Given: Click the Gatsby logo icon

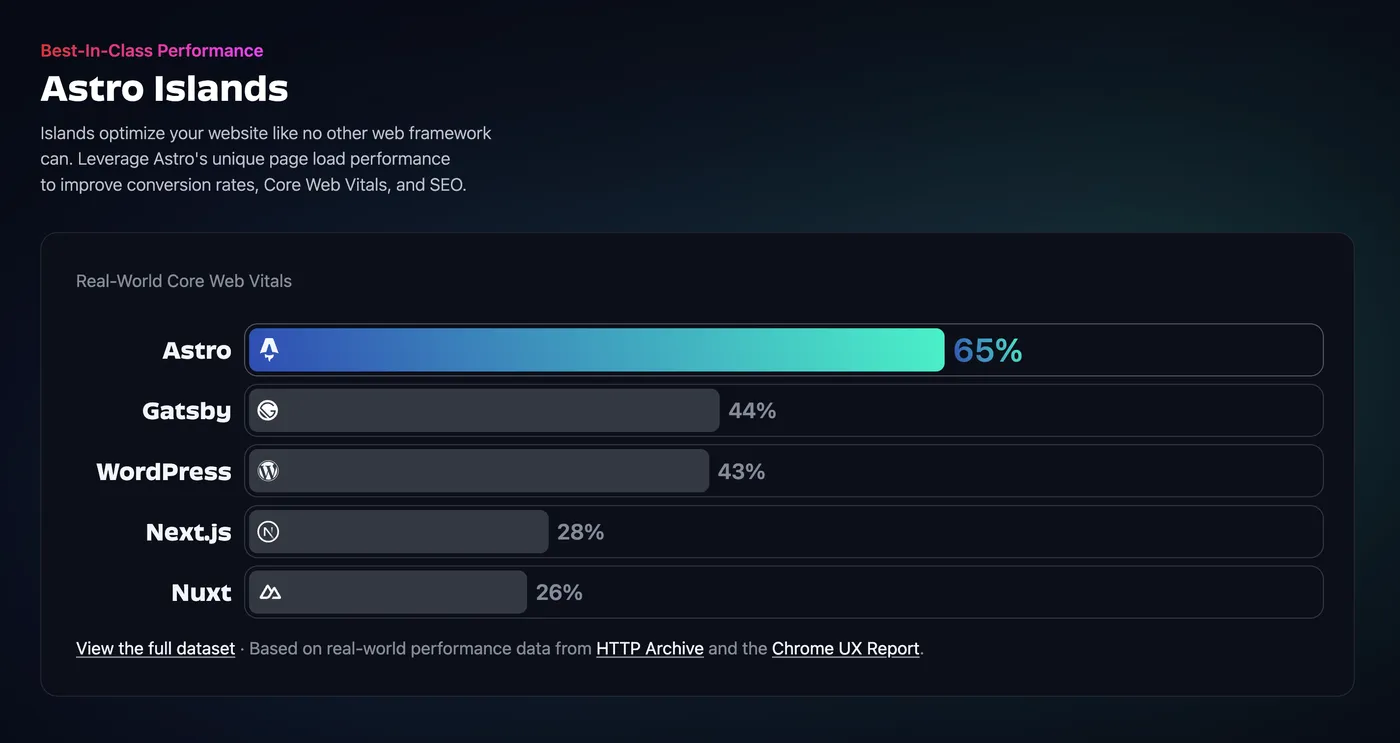Looking at the screenshot, I should pyautogui.click(x=268, y=410).
